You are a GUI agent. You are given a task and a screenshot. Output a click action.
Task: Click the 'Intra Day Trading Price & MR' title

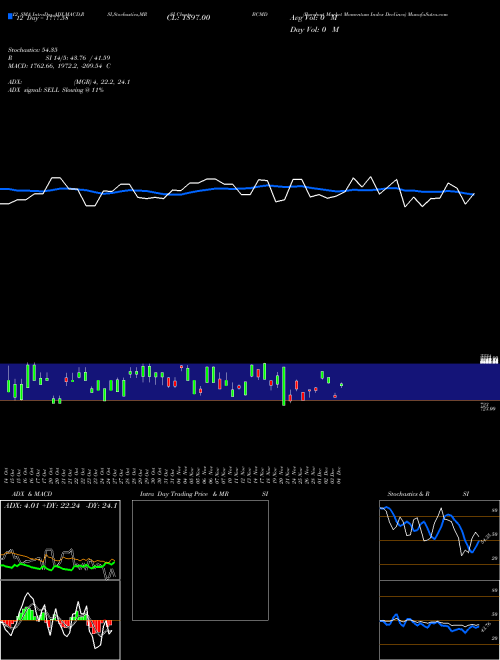[x=184, y=494]
